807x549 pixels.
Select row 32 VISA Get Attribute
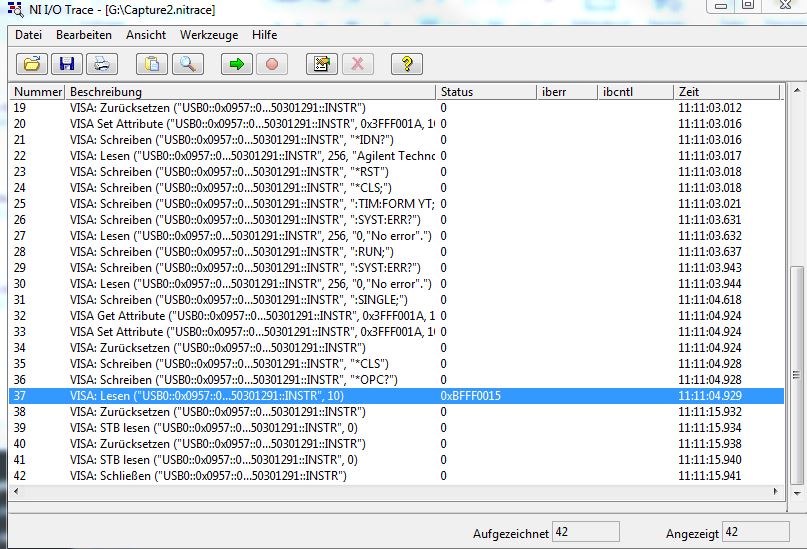[x=396, y=315]
